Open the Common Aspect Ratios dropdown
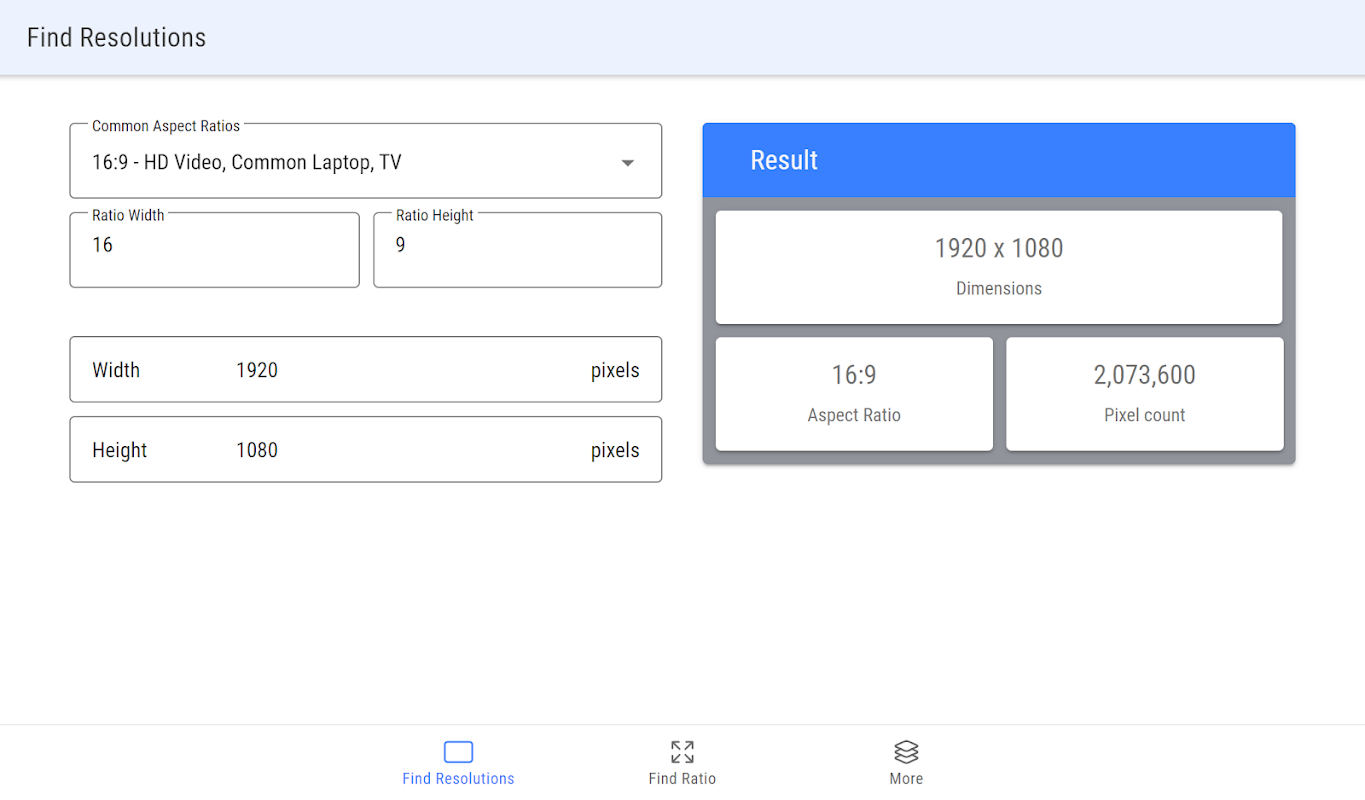1365x800 pixels. 366,161
